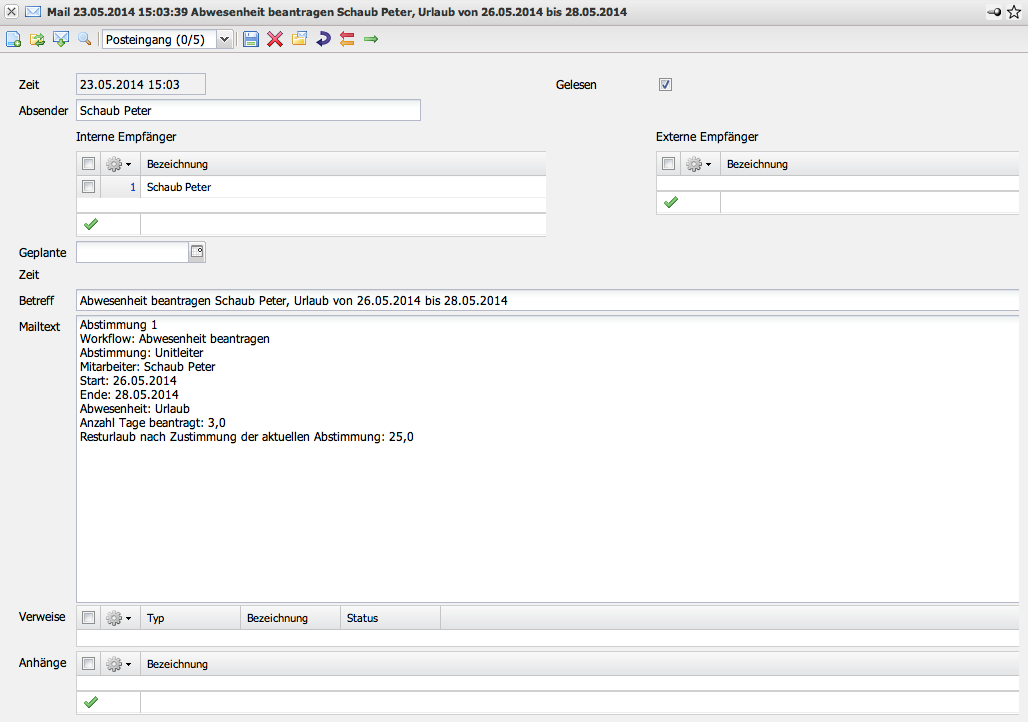Expand the gear menu in Interne Empfänger table
The height and width of the screenshot is (722, 1028).
click(119, 164)
